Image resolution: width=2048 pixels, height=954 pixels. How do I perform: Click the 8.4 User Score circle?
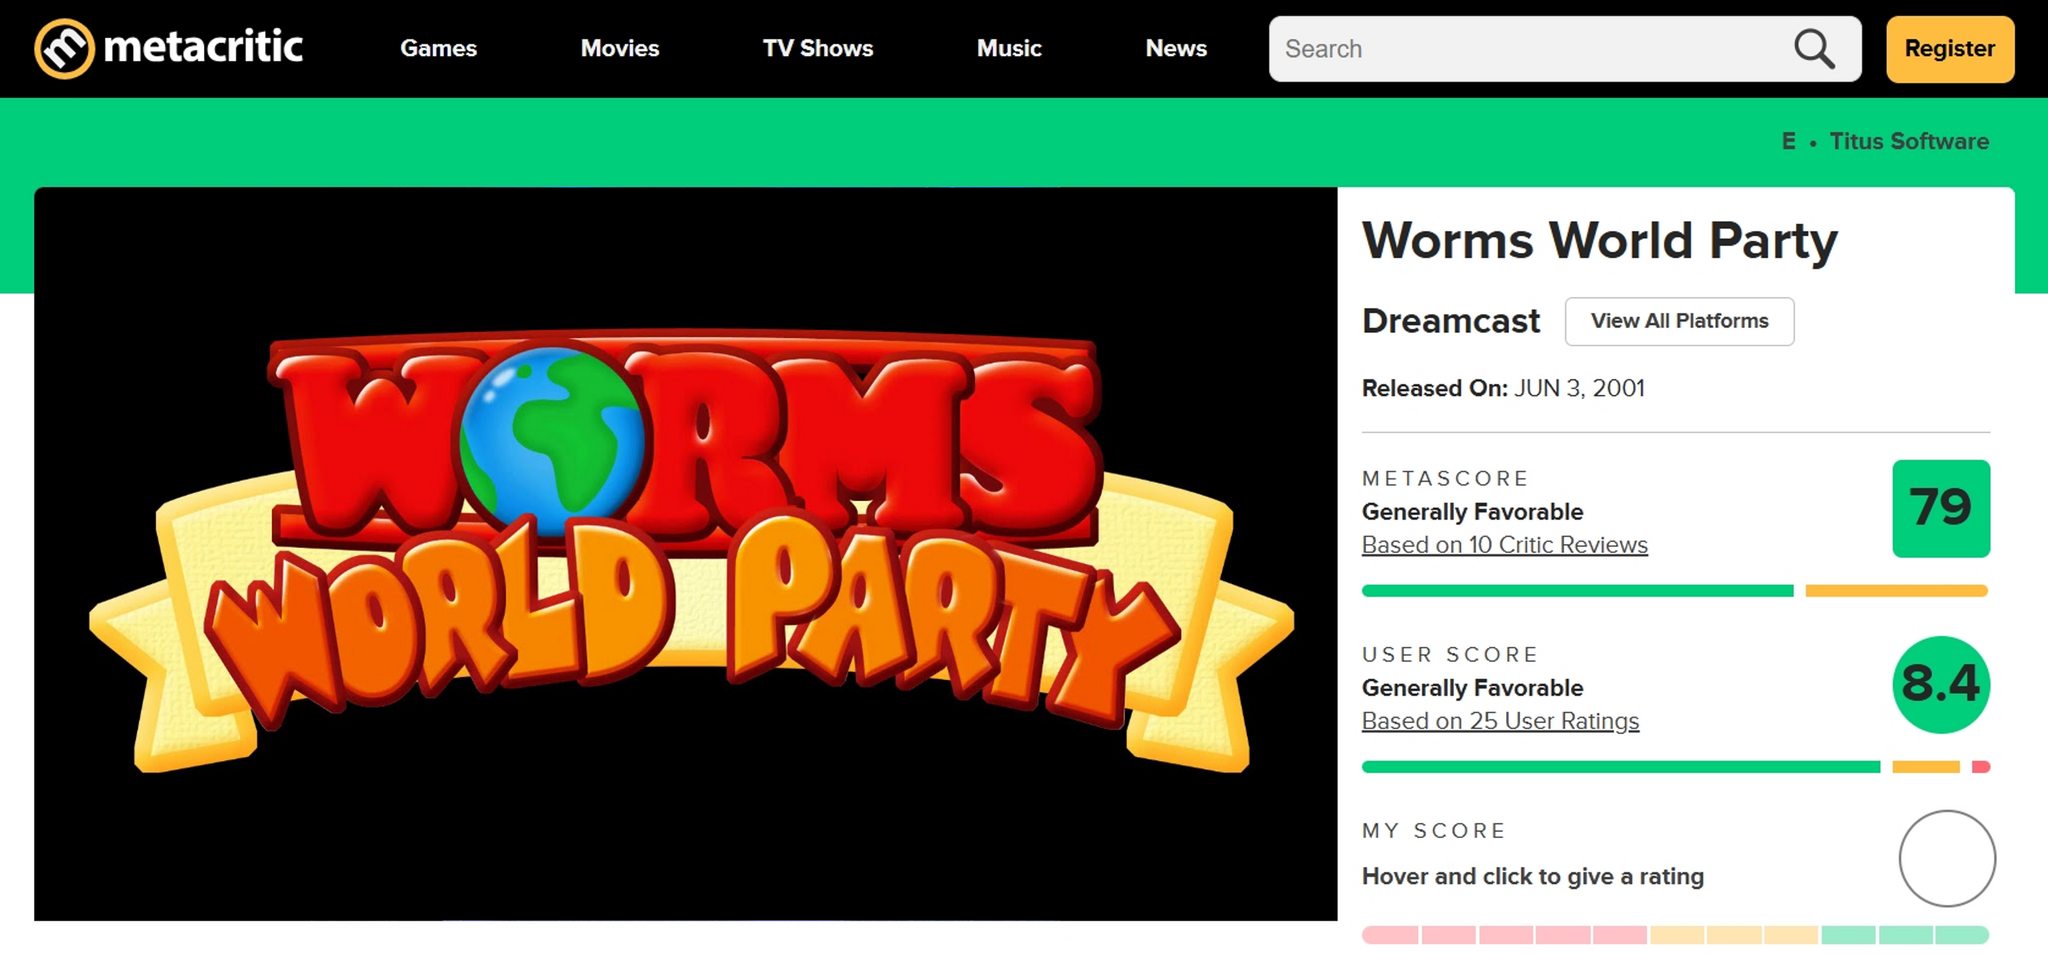pos(1941,684)
